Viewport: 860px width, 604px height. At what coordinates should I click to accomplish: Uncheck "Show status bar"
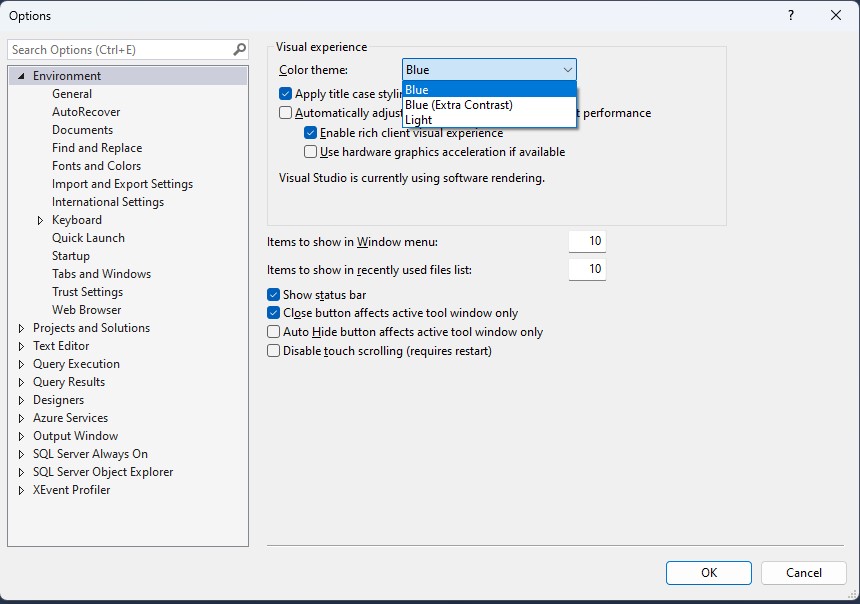[273, 295]
